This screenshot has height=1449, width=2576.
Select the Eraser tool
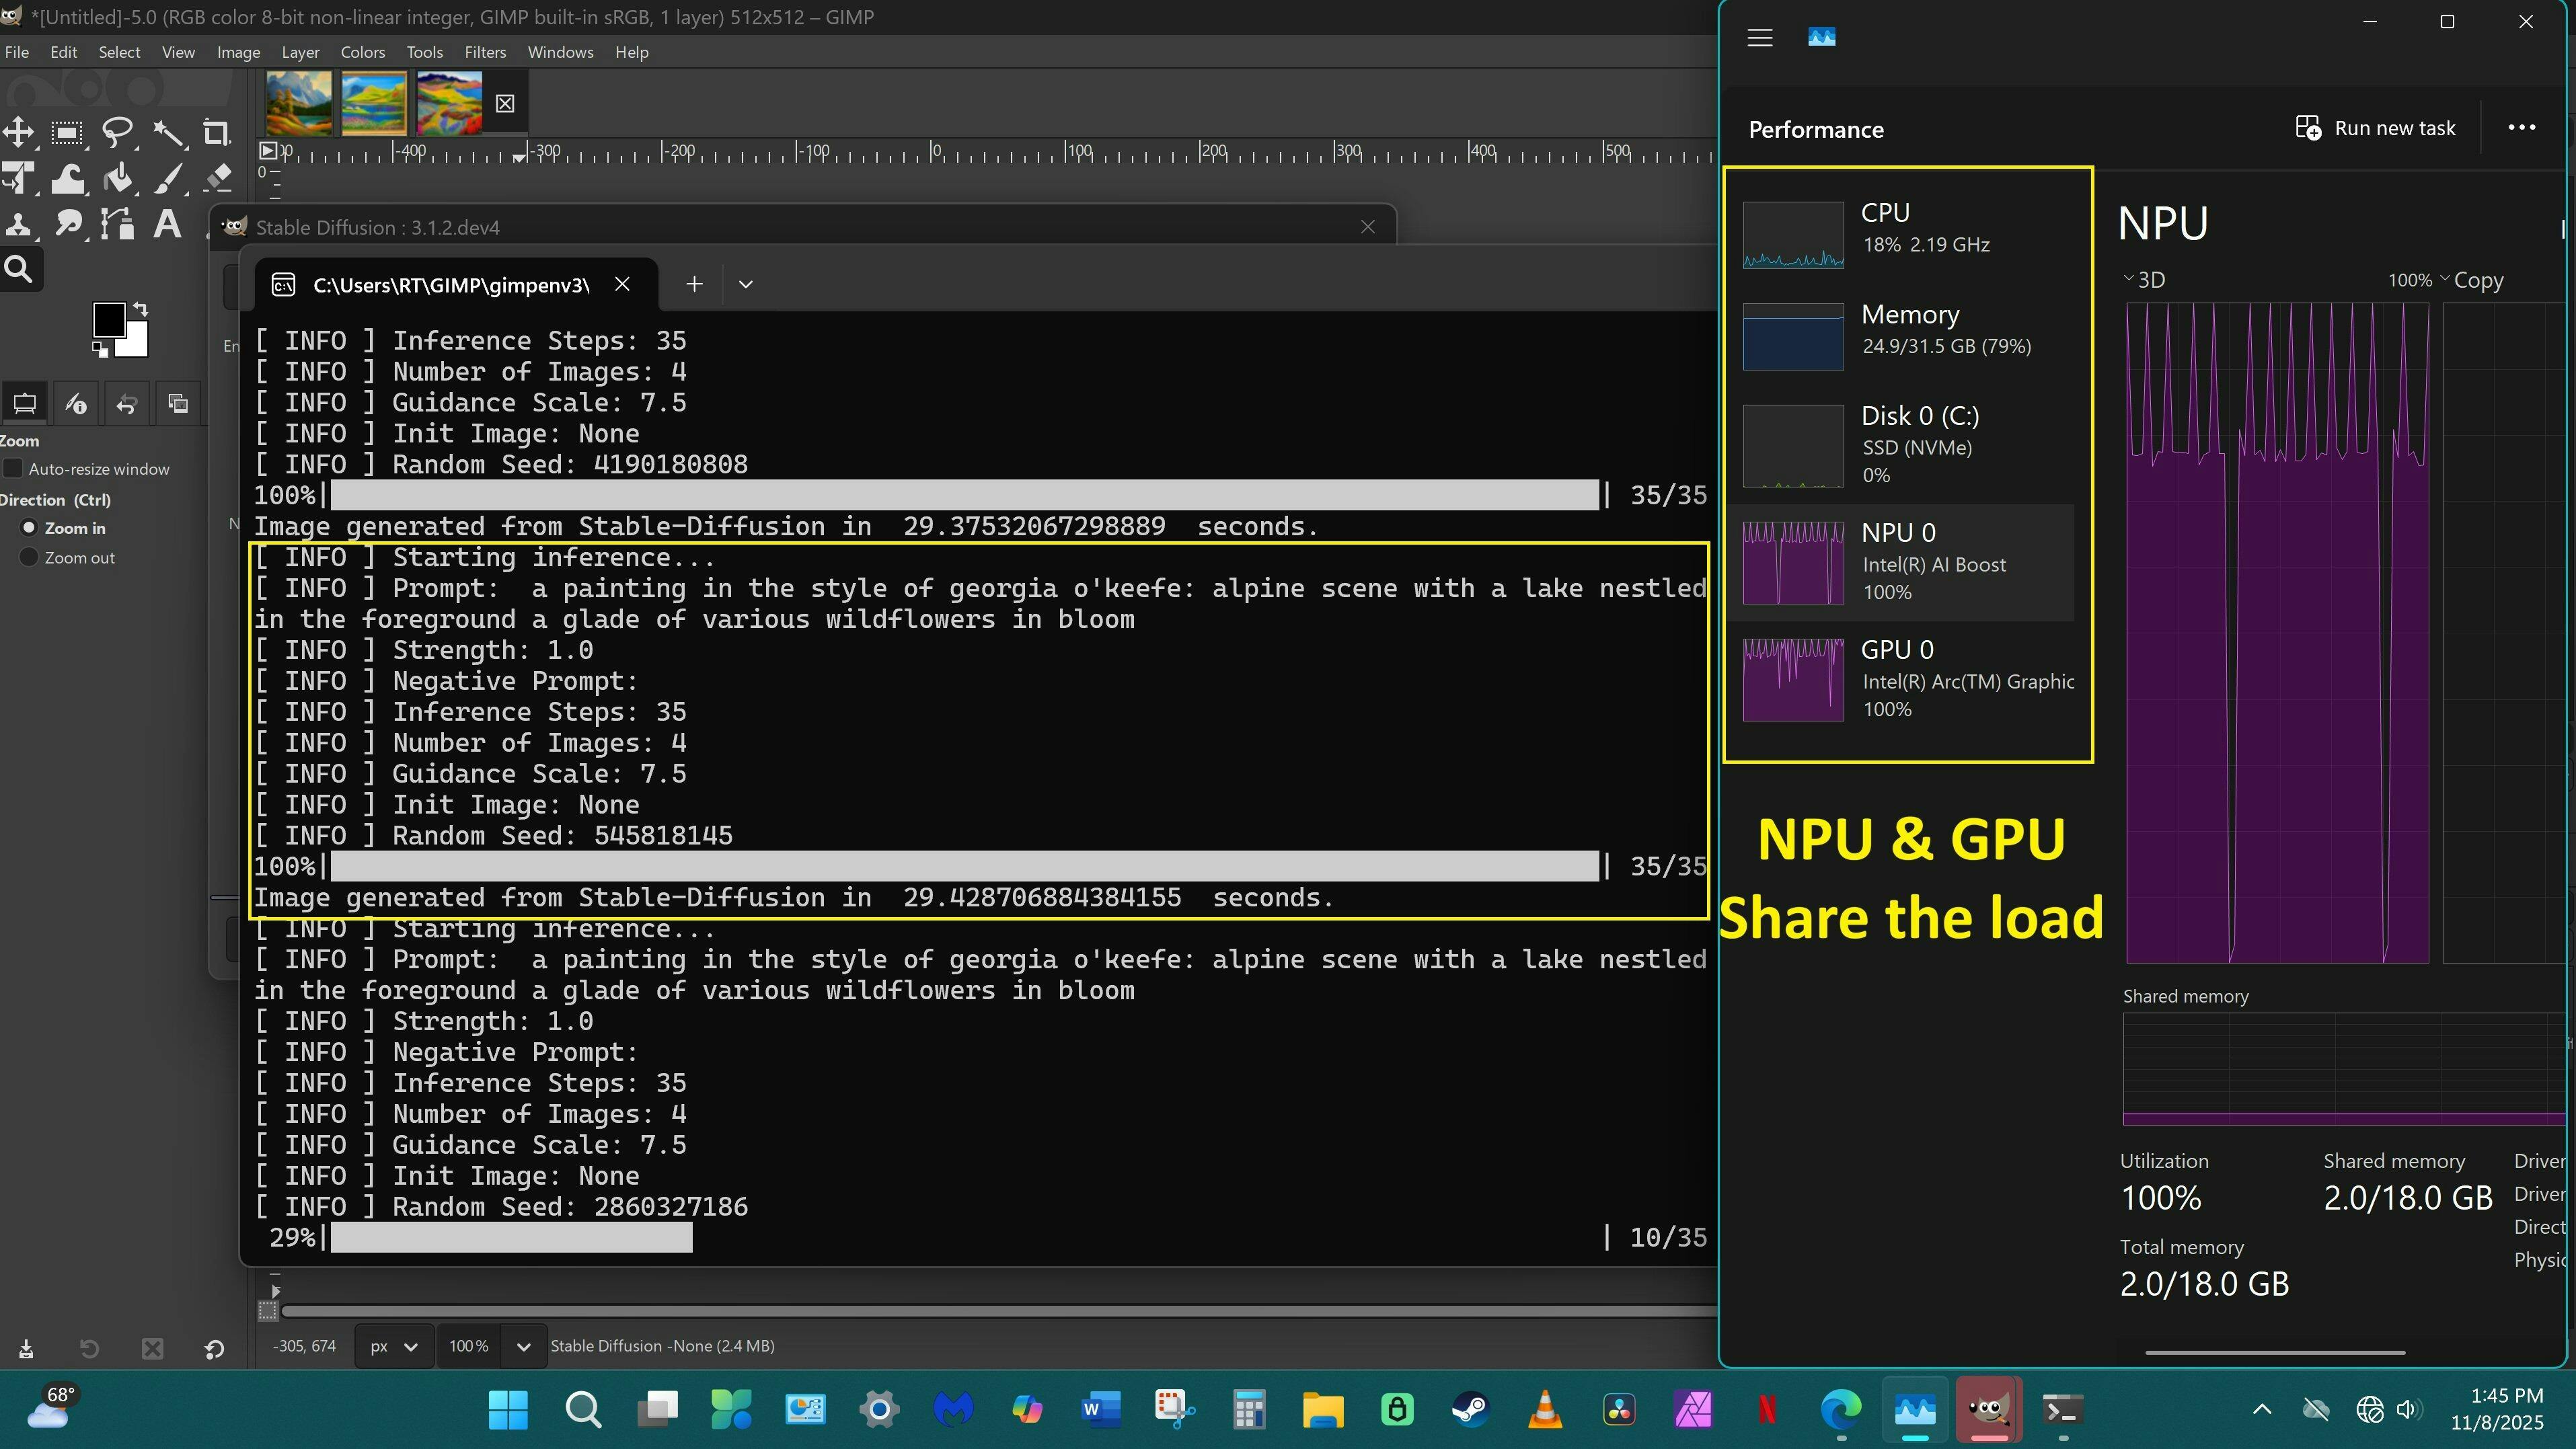(x=218, y=179)
